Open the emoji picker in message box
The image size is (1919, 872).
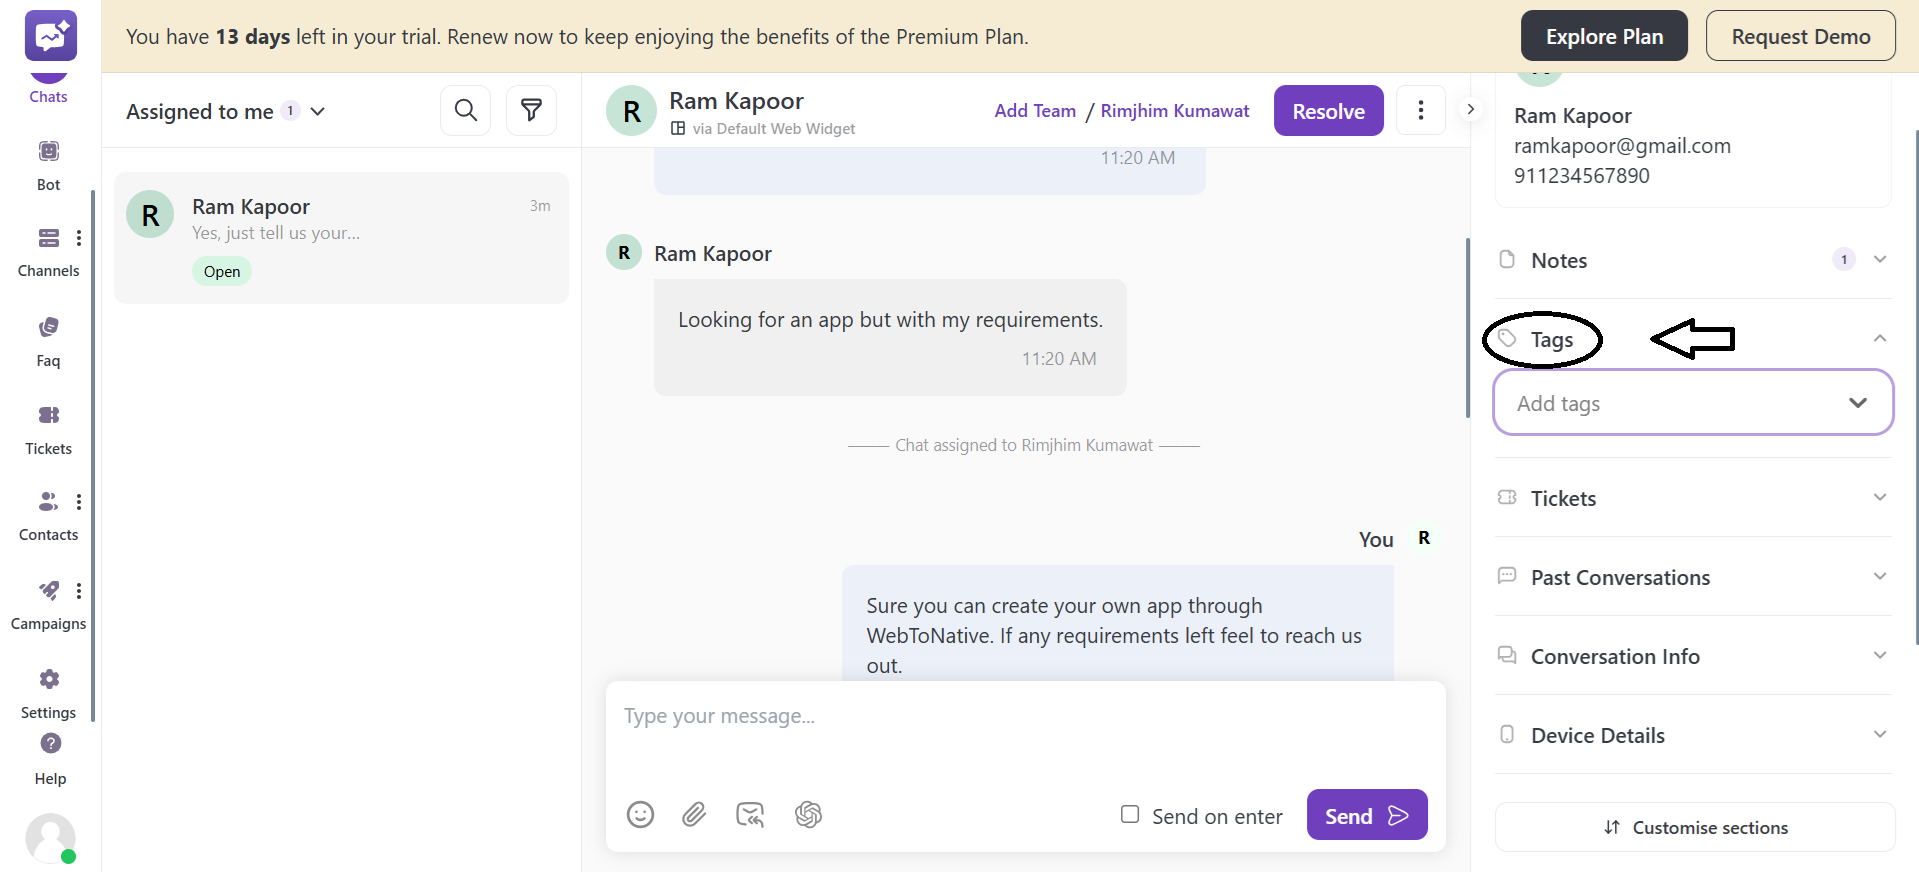pos(640,815)
